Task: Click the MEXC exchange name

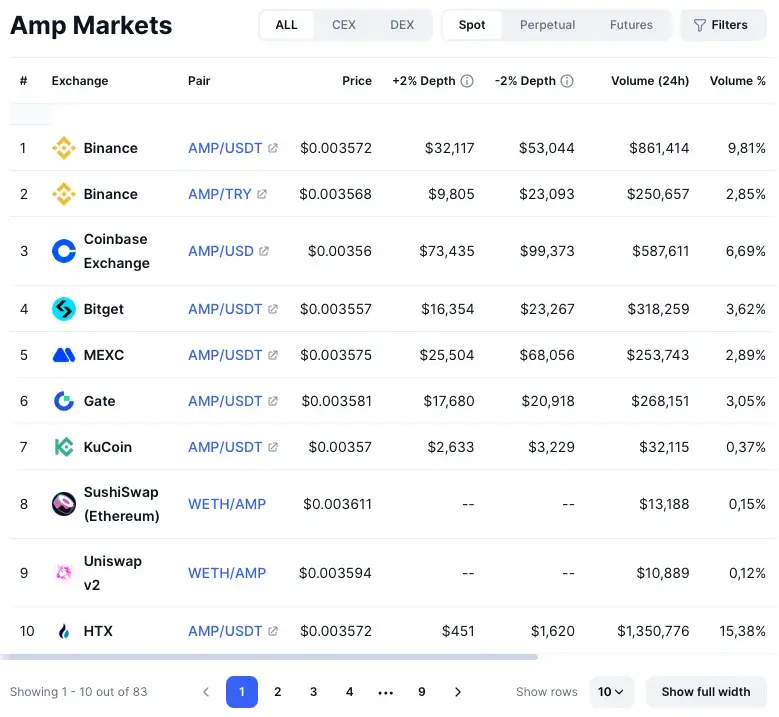Action: pos(104,355)
